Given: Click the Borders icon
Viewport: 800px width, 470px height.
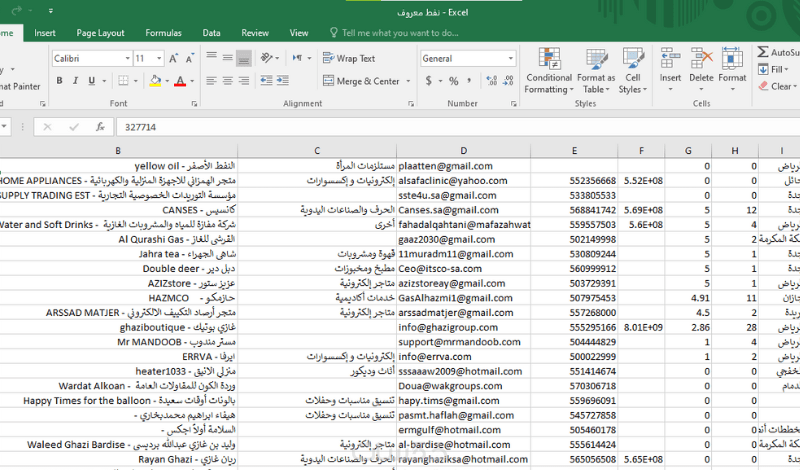Looking at the screenshot, I should pyautogui.click(x=123, y=81).
